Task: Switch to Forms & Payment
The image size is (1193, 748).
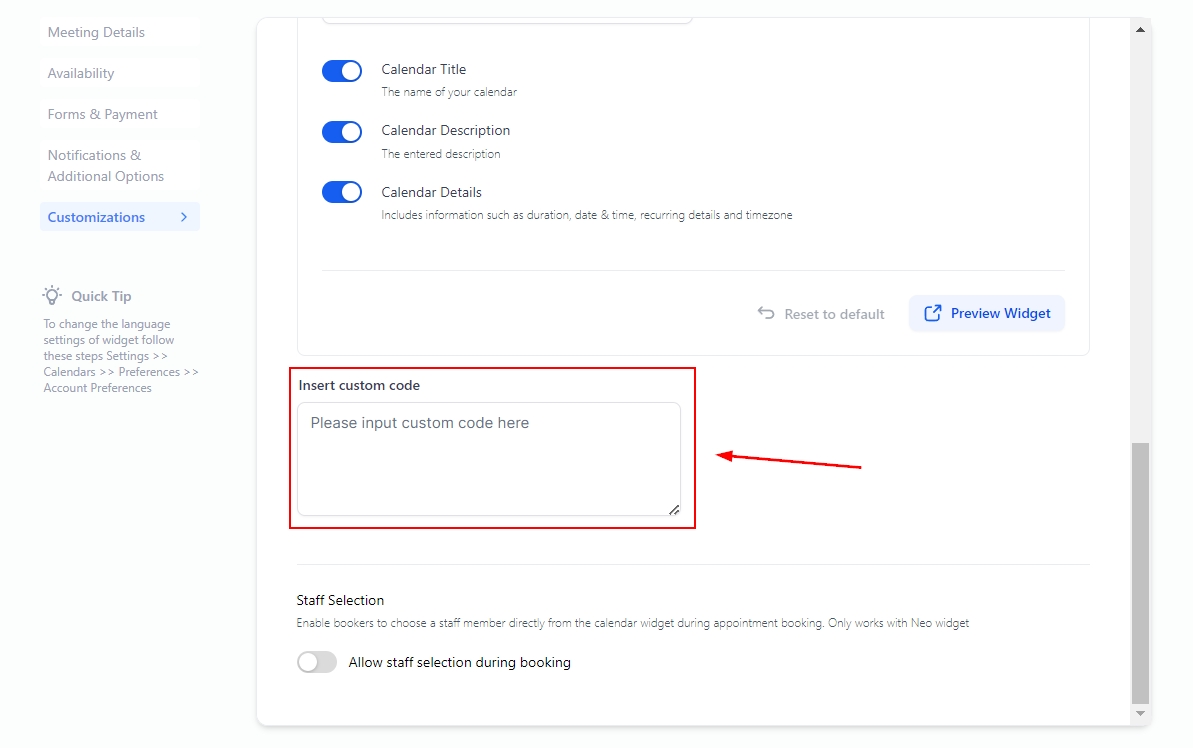Action: pos(103,114)
